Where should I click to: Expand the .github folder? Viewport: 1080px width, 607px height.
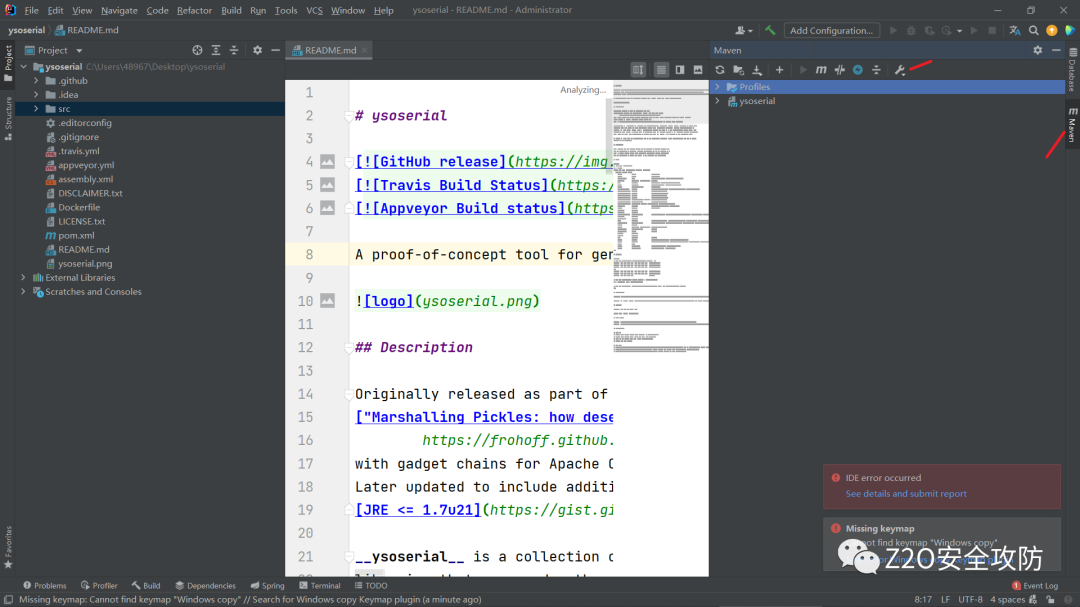(x=36, y=81)
